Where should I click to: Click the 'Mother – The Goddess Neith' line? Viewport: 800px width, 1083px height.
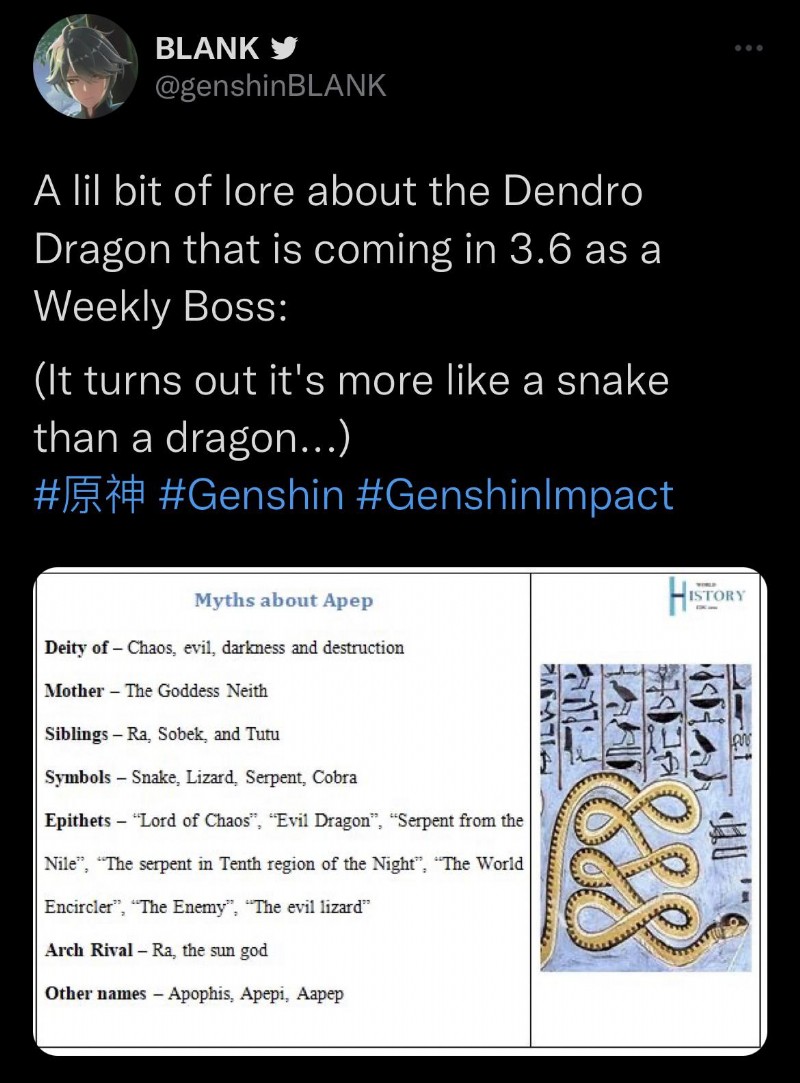pos(156,691)
